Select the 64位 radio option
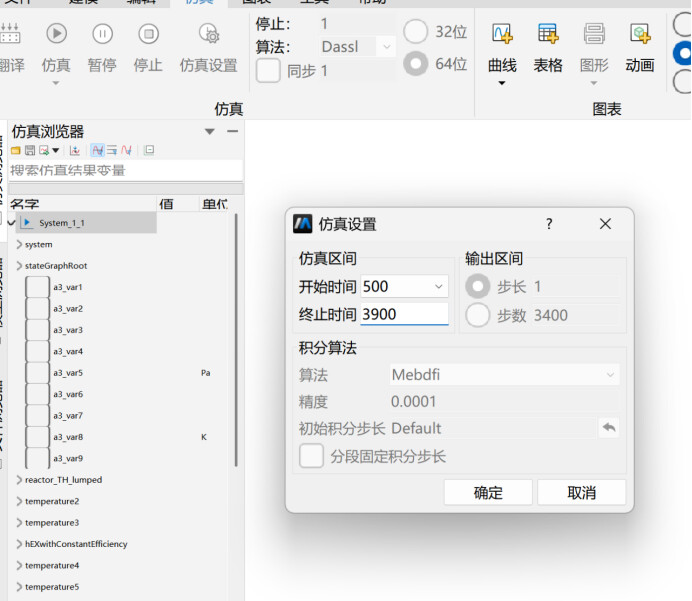The image size is (692, 601). coord(415,64)
